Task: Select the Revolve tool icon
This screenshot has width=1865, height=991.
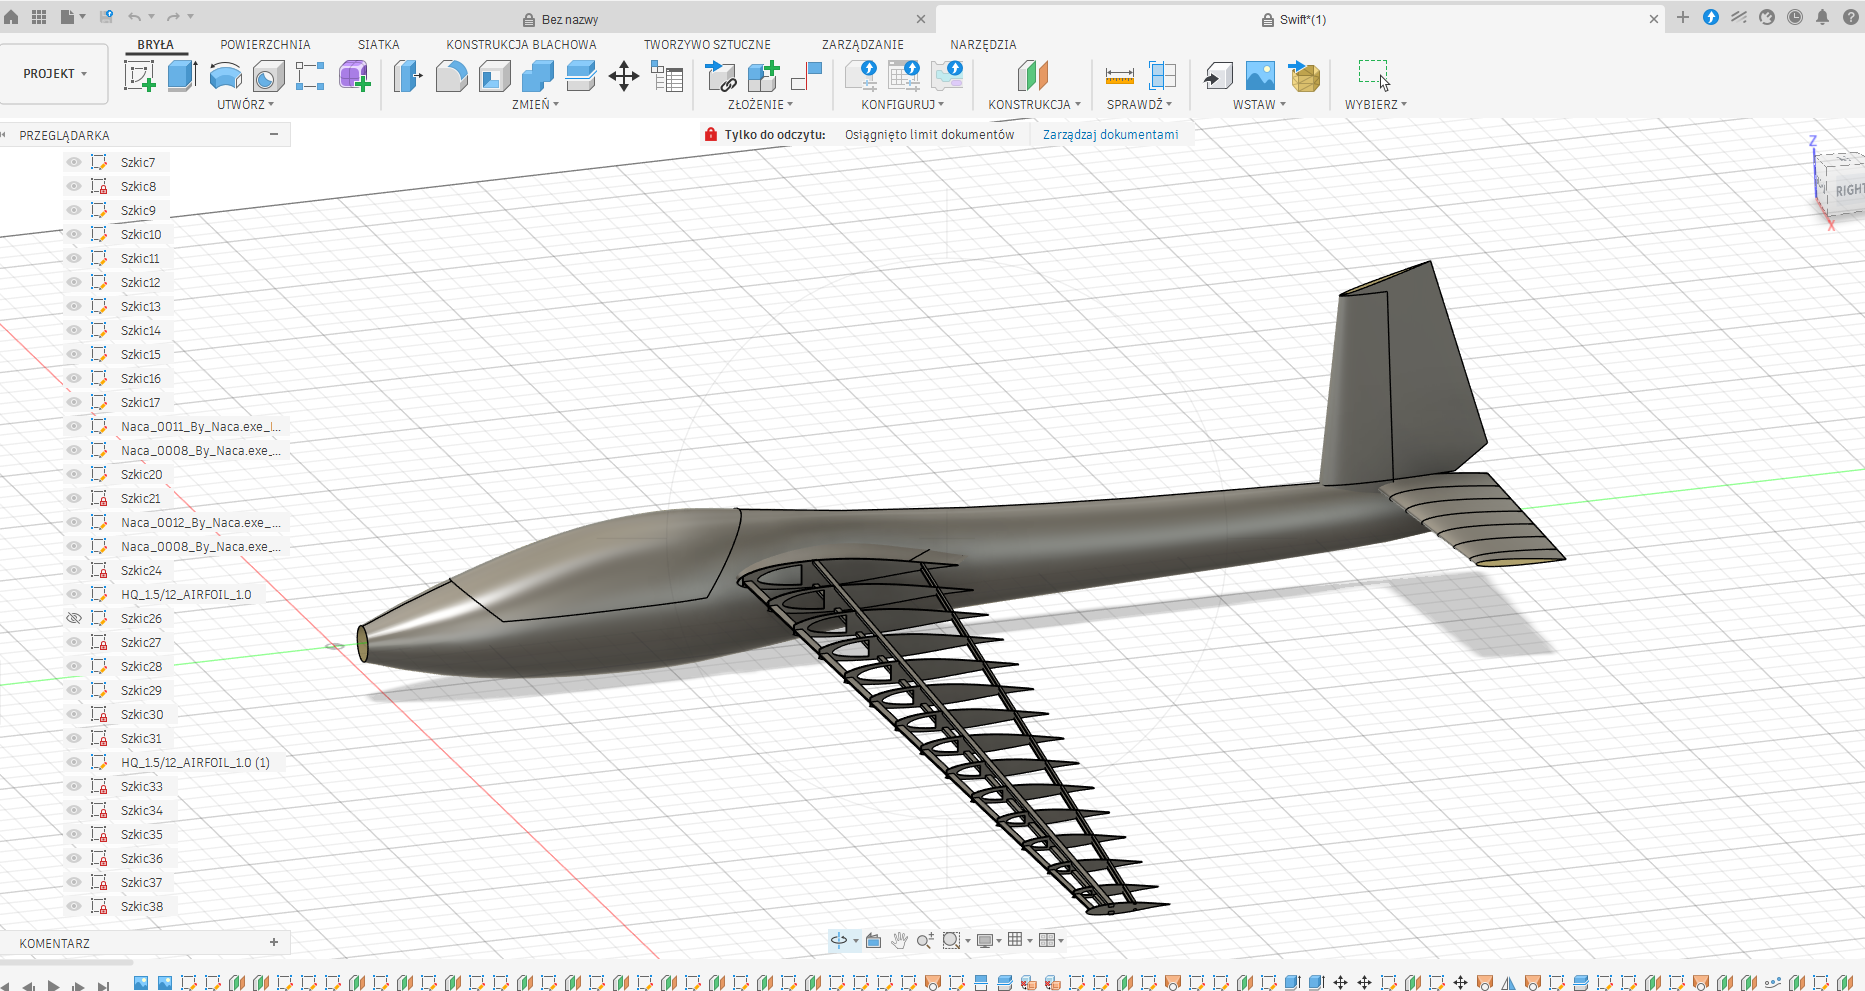Action: pos(225,76)
